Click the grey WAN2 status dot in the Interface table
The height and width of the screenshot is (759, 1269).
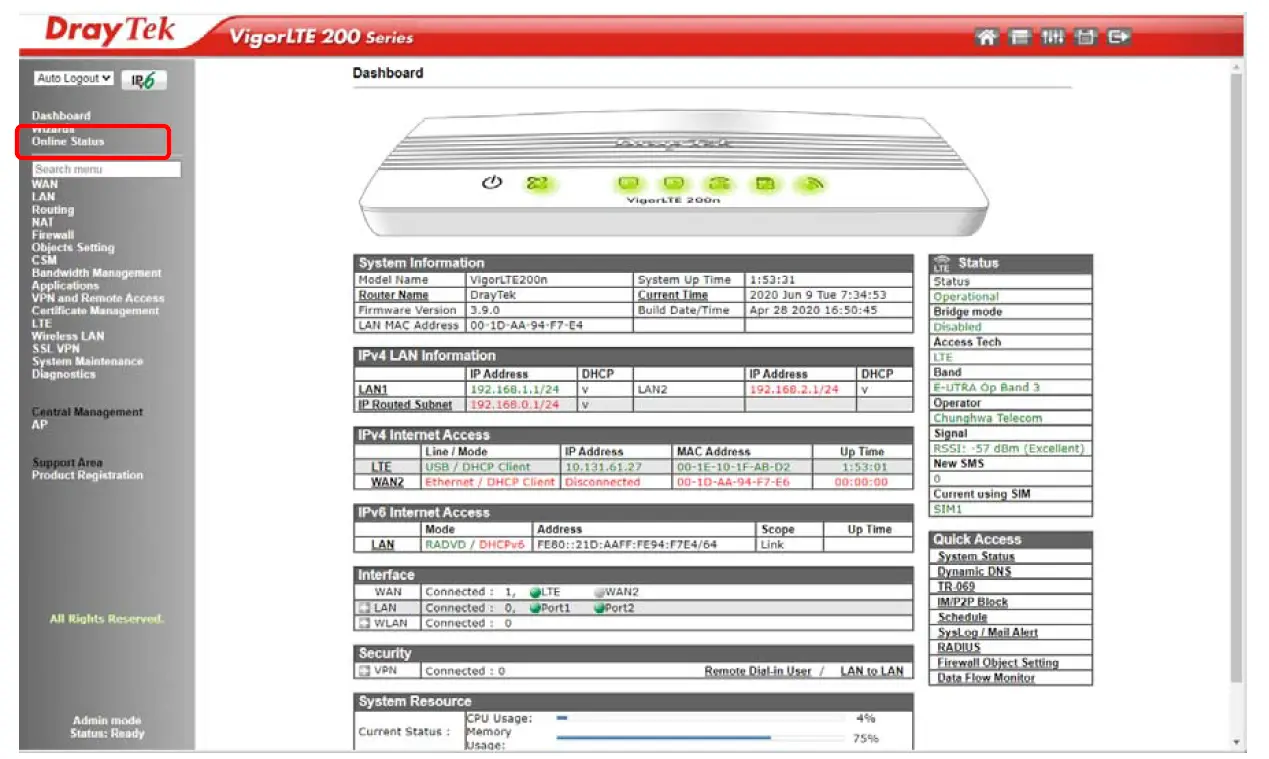[599, 592]
